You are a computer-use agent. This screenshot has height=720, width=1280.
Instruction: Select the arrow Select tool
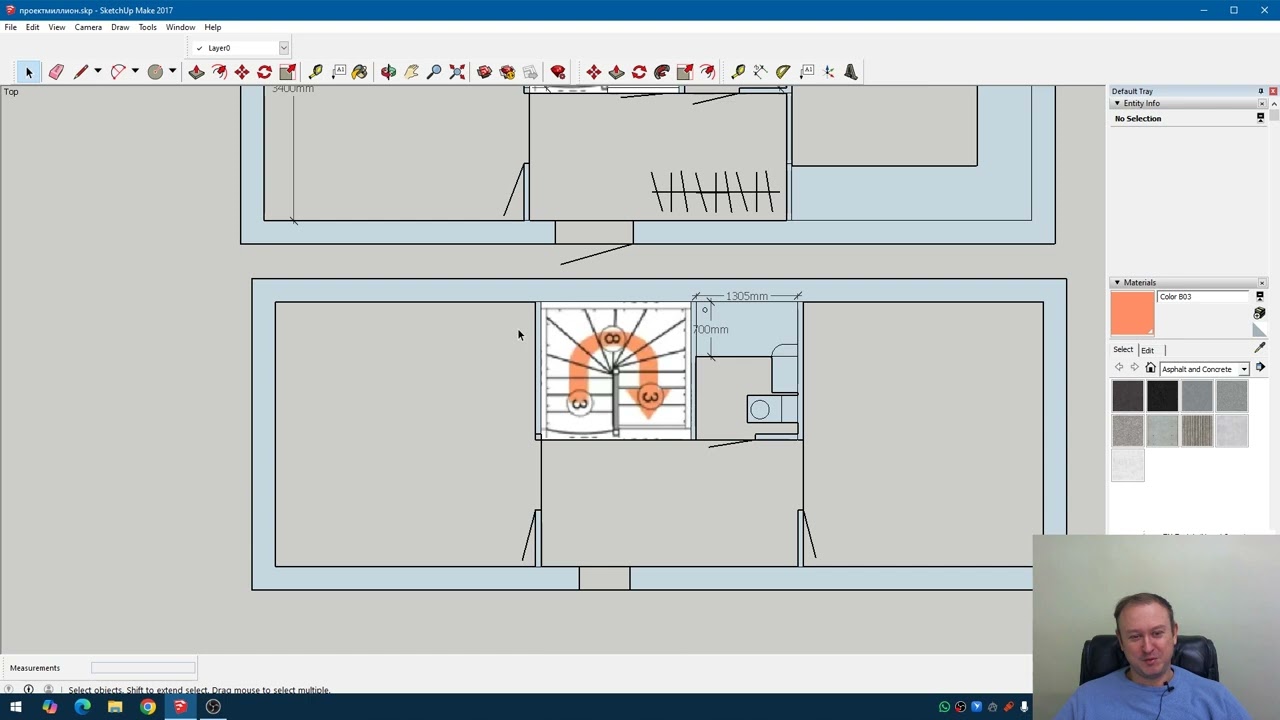[29, 72]
